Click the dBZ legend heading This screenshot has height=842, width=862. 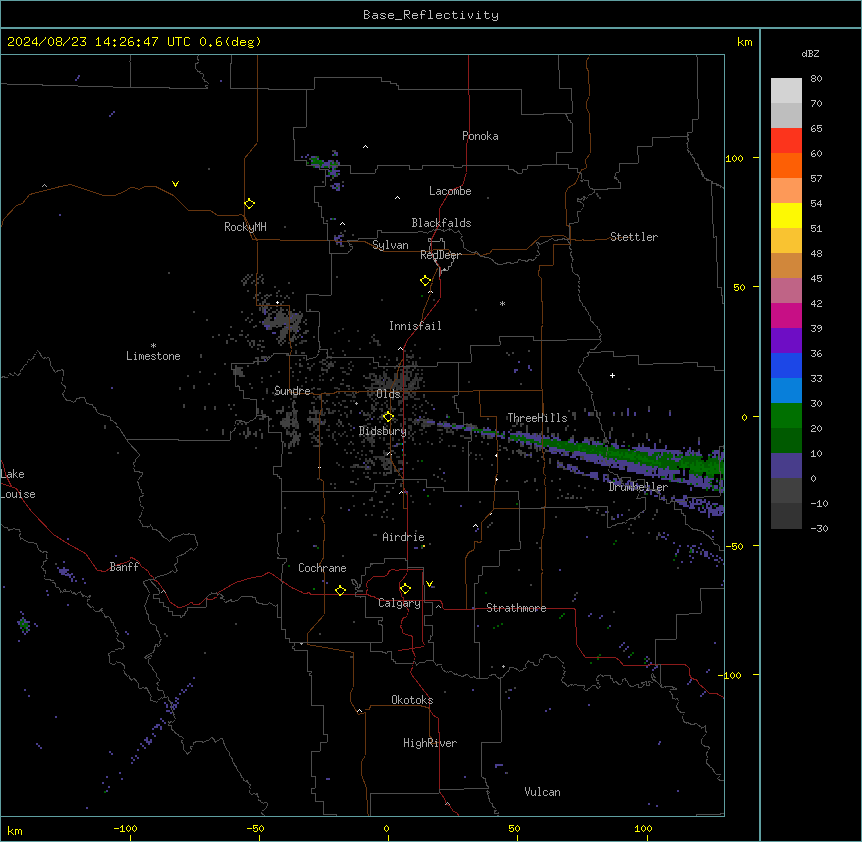point(810,54)
